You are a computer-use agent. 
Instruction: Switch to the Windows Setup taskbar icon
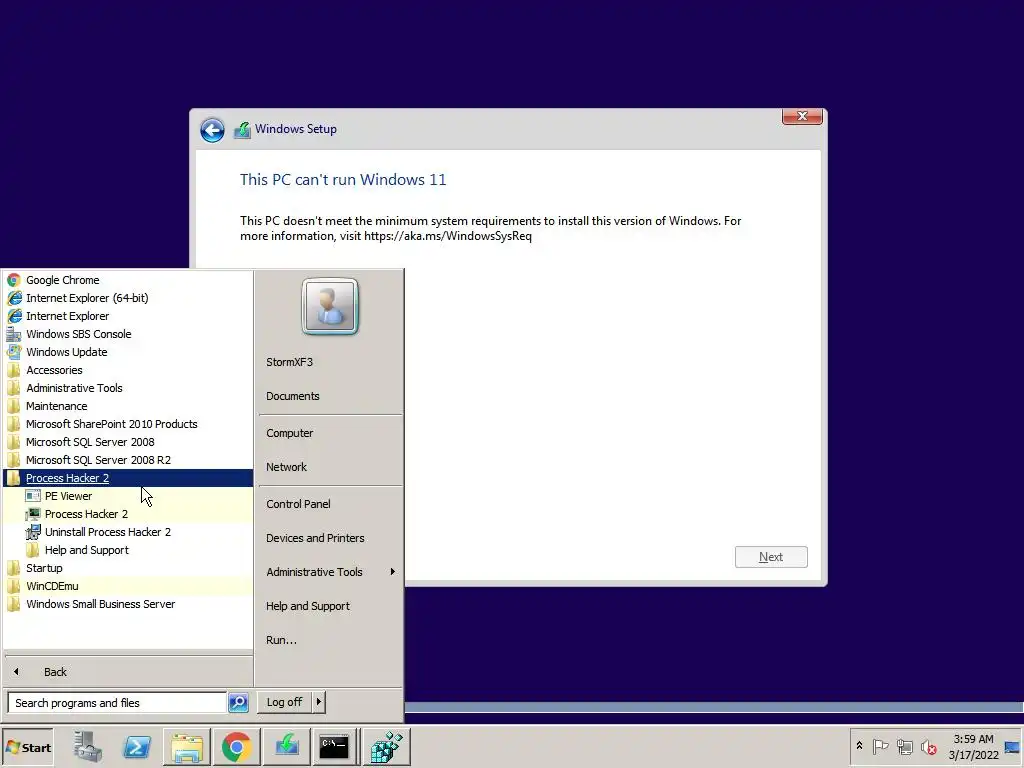pyautogui.click(x=286, y=747)
